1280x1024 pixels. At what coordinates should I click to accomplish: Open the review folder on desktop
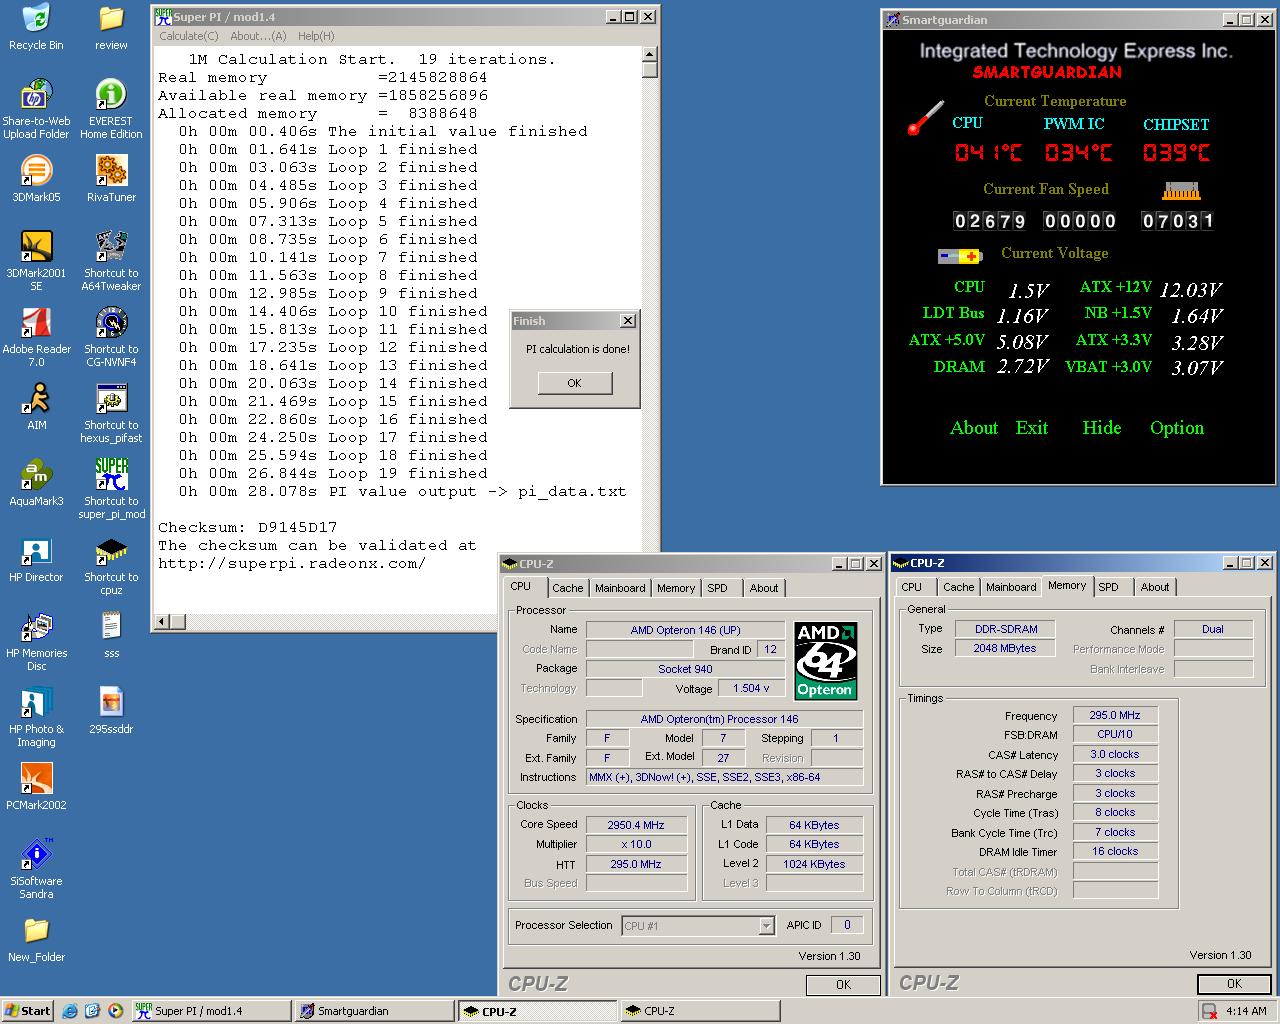coord(111,27)
